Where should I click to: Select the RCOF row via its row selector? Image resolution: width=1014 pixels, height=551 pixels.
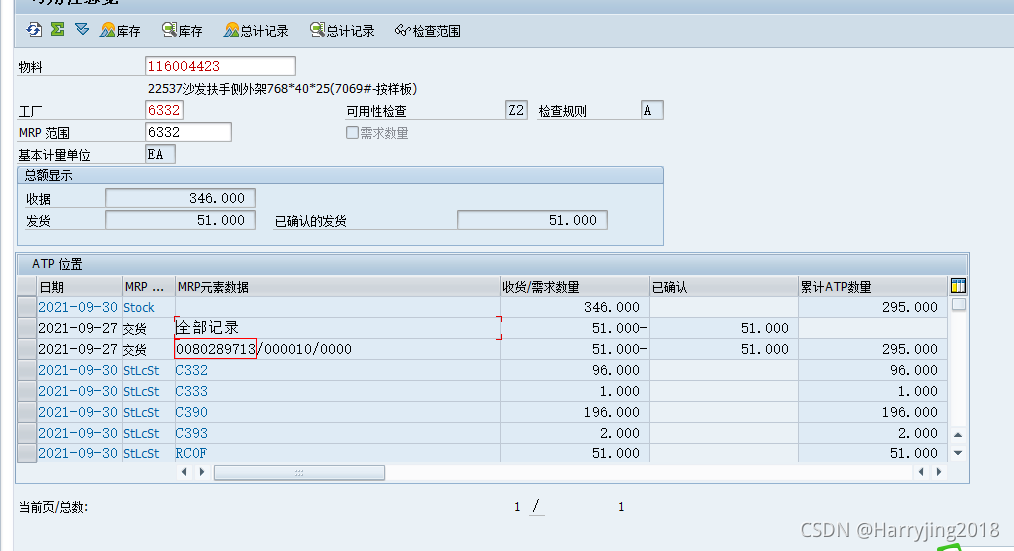pos(27,453)
